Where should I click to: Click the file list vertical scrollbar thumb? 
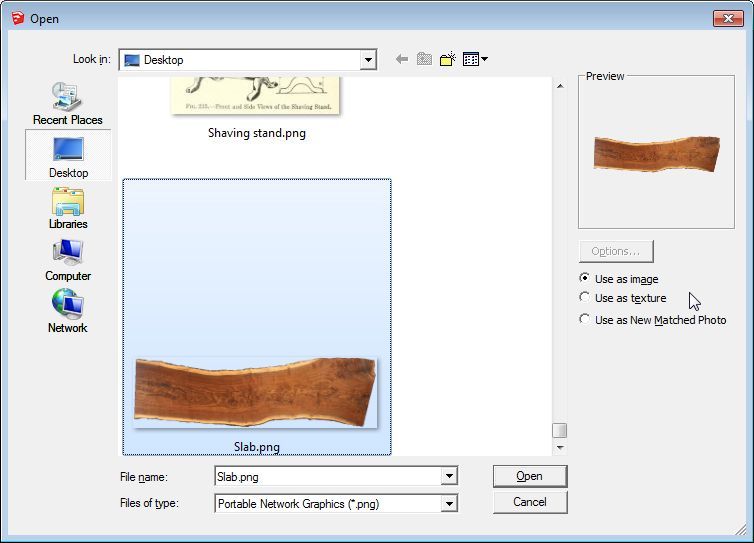click(560, 430)
